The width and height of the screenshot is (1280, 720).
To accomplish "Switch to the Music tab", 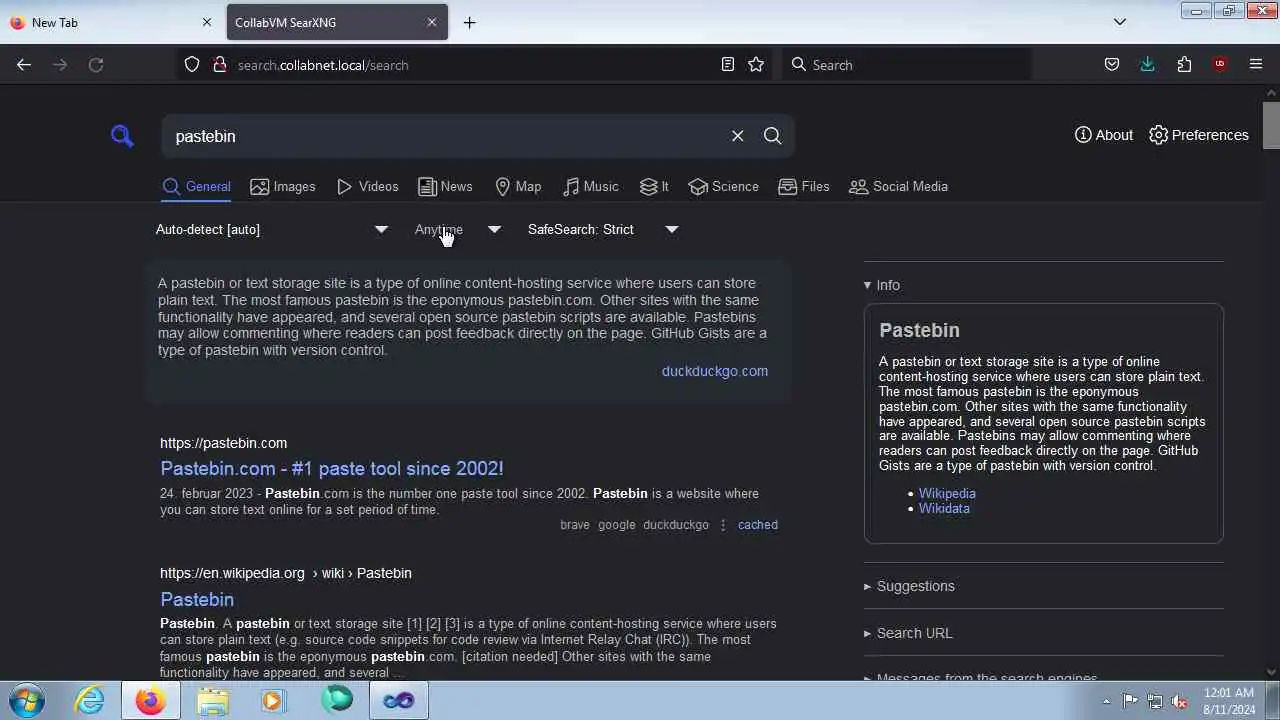I will coord(590,187).
